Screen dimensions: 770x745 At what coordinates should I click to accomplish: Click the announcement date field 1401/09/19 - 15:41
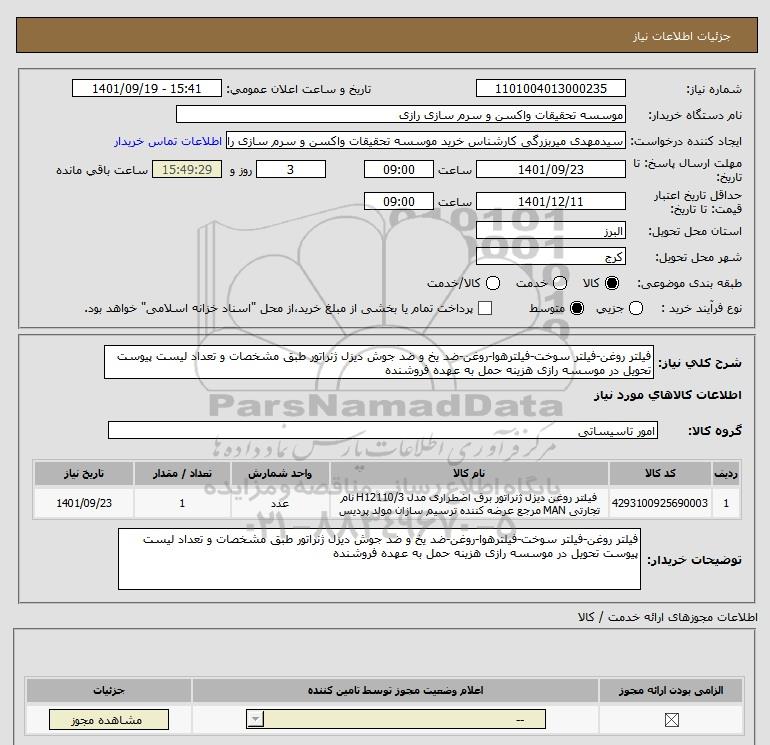[x=146, y=88]
